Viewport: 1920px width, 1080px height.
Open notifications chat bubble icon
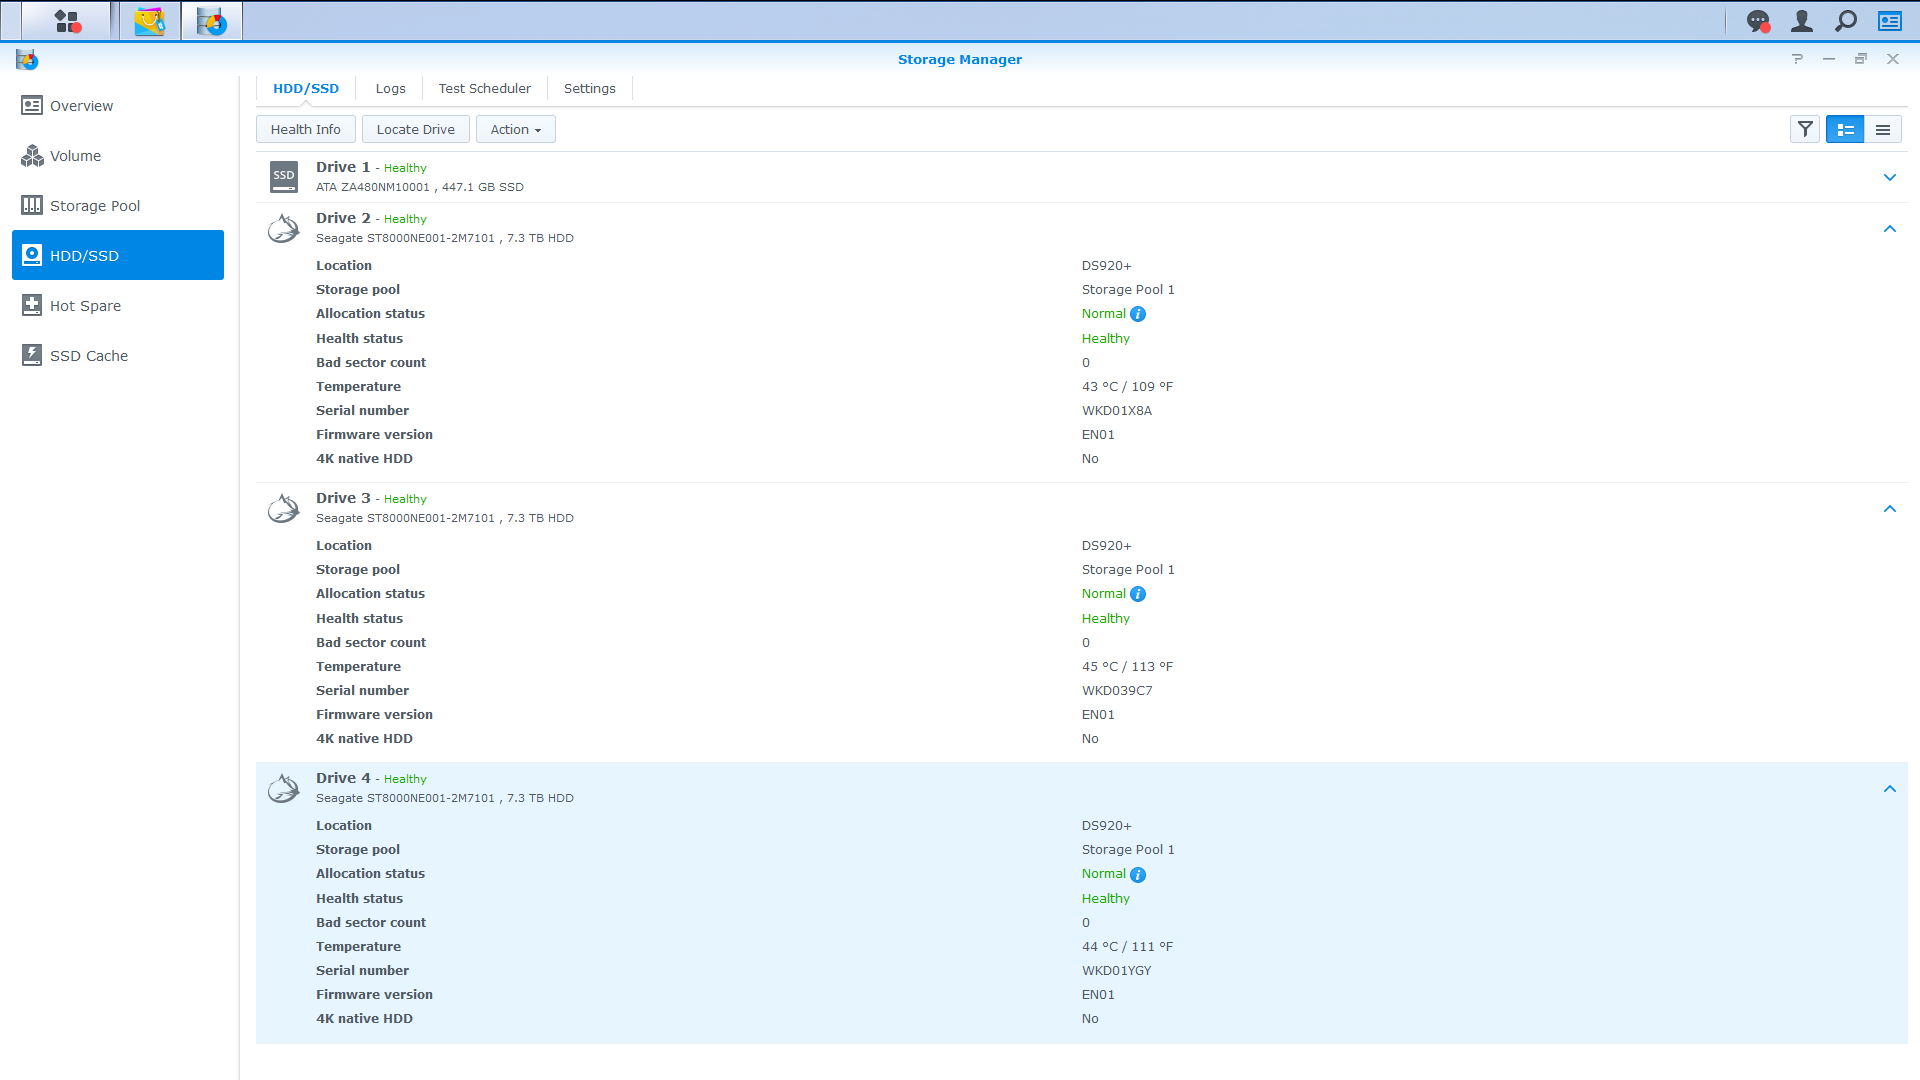click(x=1758, y=21)
